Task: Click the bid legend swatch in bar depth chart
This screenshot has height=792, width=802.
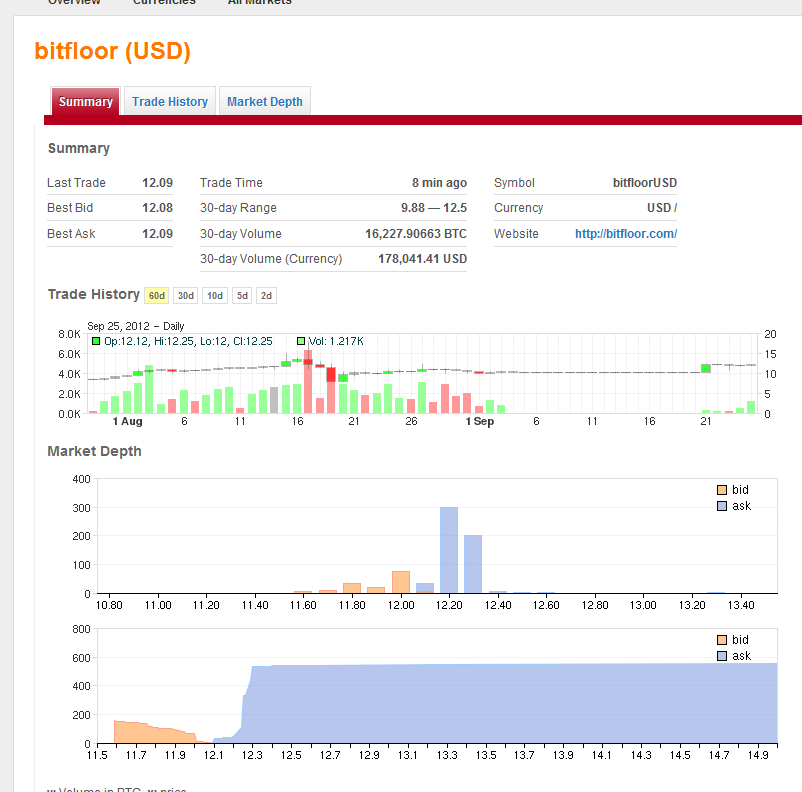Action: pos(722,490)
